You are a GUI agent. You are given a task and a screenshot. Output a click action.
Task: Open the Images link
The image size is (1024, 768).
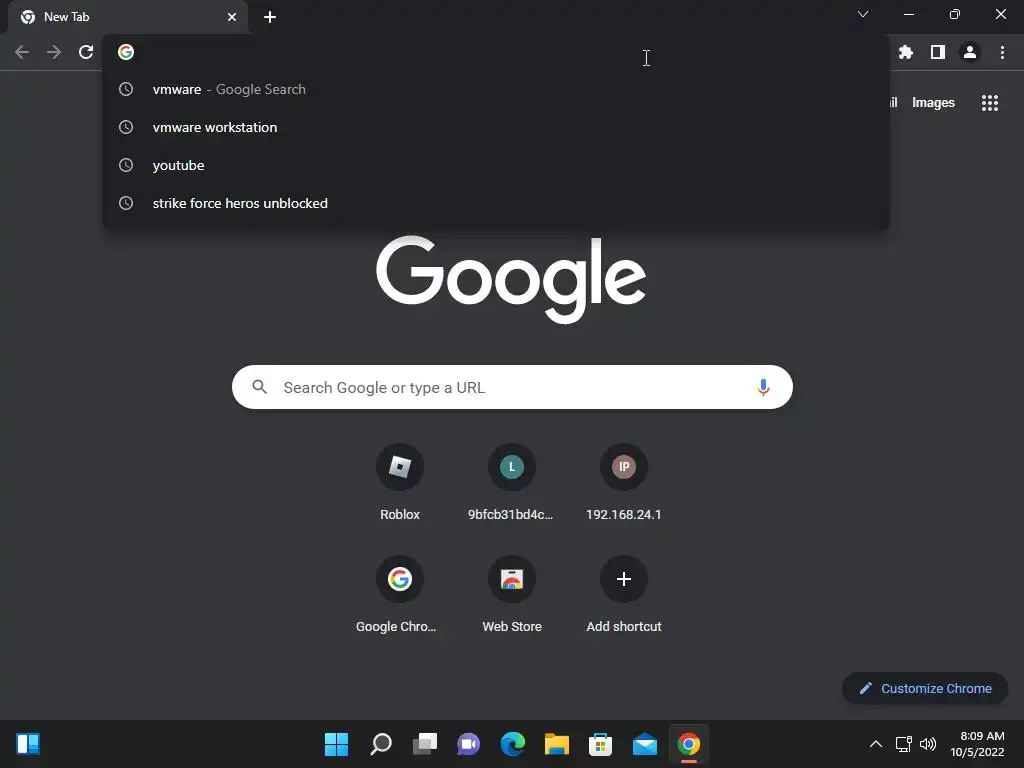tap(933, 103)
